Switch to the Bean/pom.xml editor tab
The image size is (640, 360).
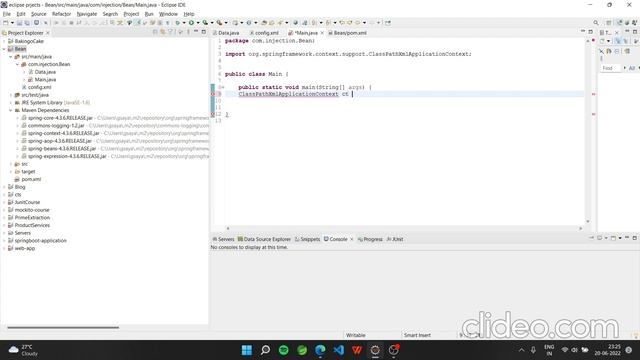347,33
